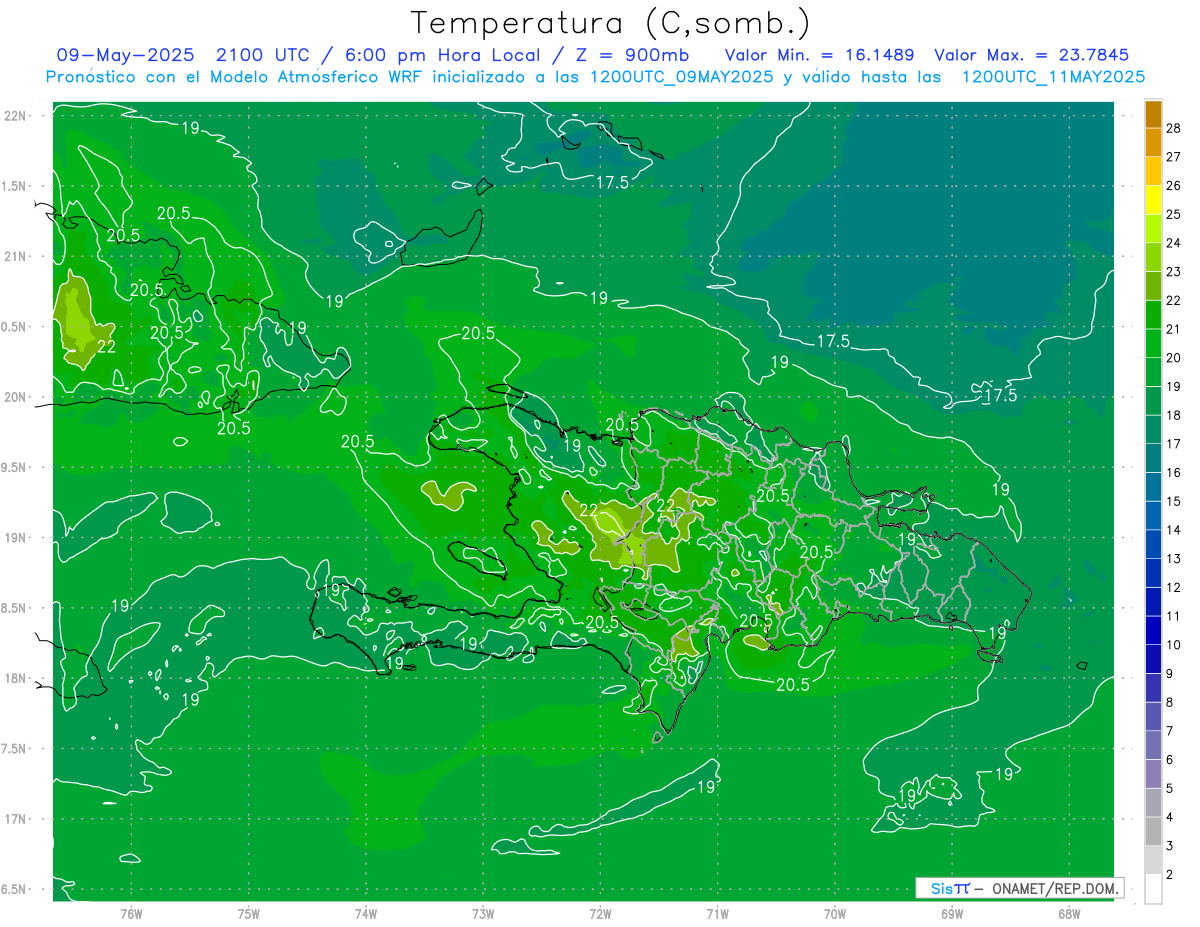Click the '73W' longitude axis label

click(483, 914)
